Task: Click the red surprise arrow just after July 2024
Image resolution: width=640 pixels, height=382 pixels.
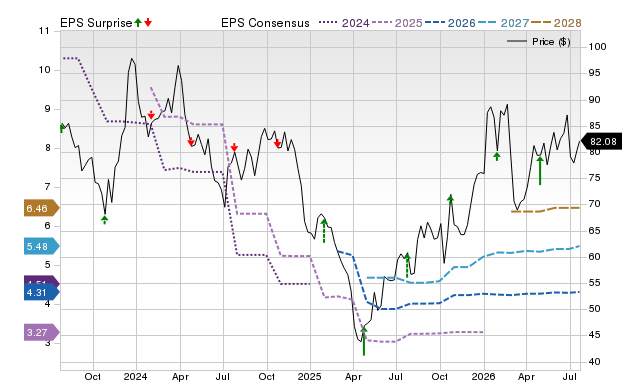Action: pyautogui.click(x=234, y=147)
